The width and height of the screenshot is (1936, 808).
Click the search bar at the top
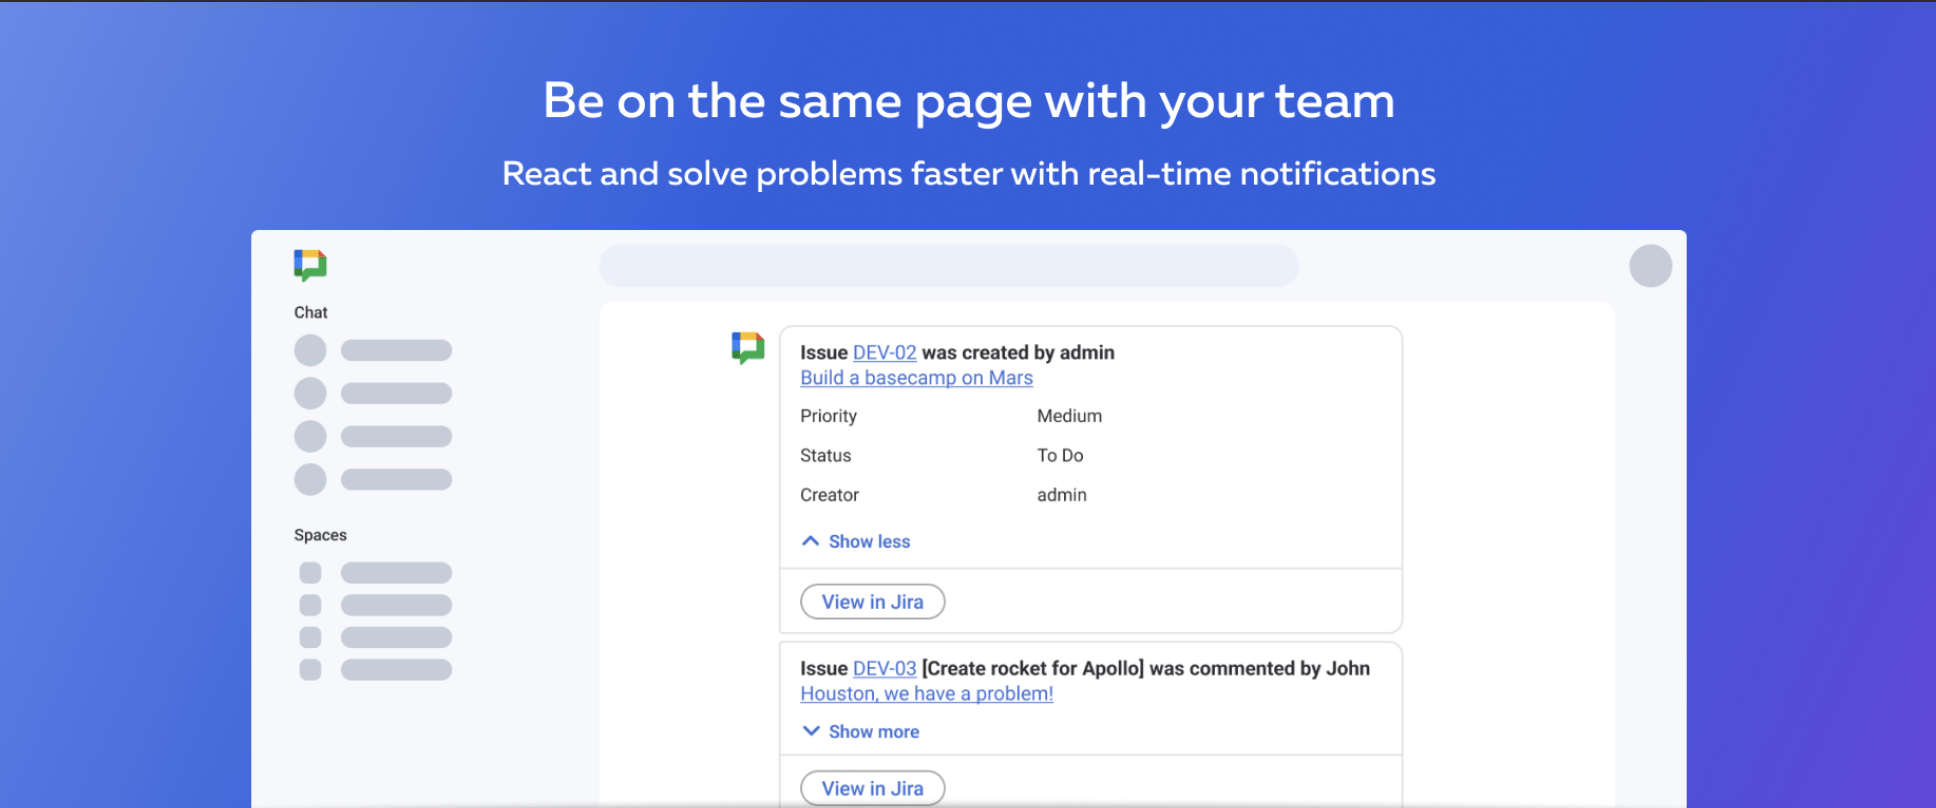[948, 266]
